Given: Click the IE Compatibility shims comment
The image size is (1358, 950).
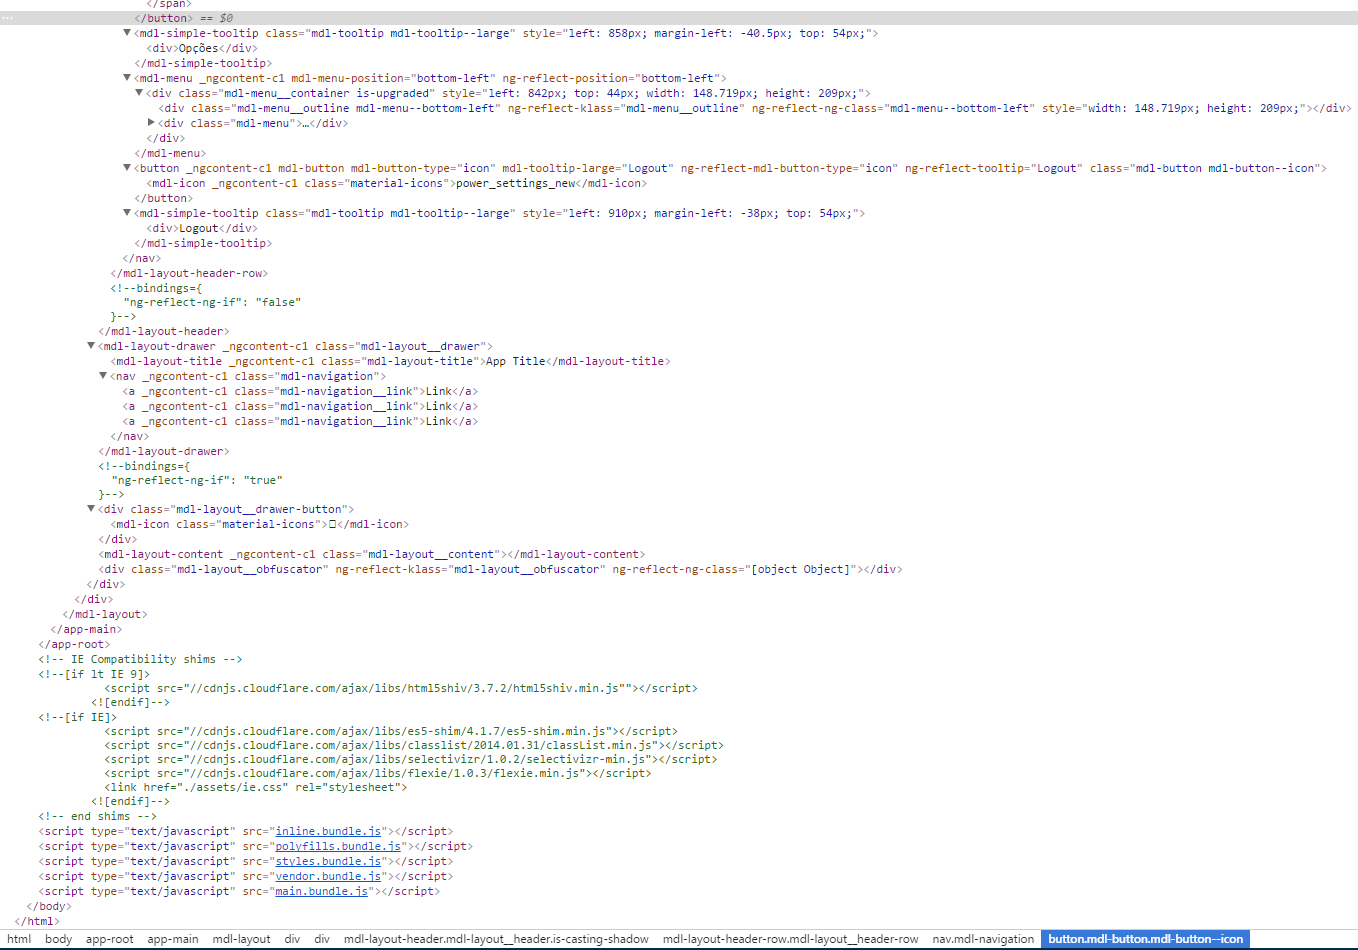Looking at the screenshot, I should click(140, 659).
